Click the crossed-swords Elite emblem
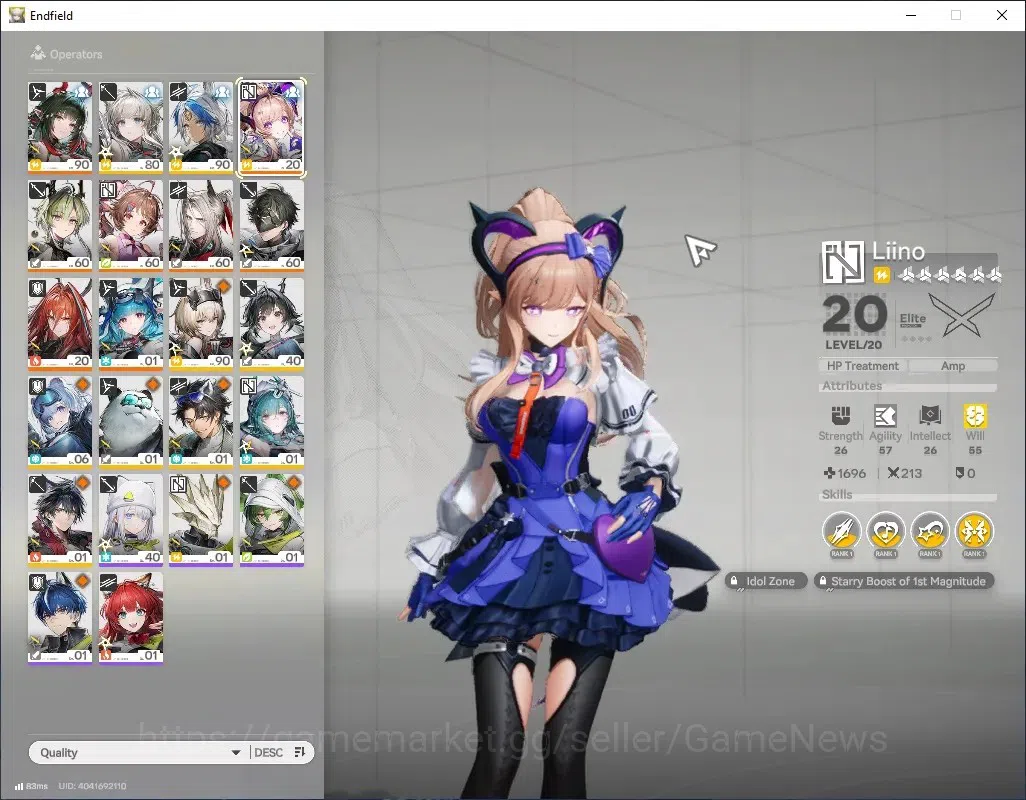Viewport: 1026px width, 800px height. 962,315
